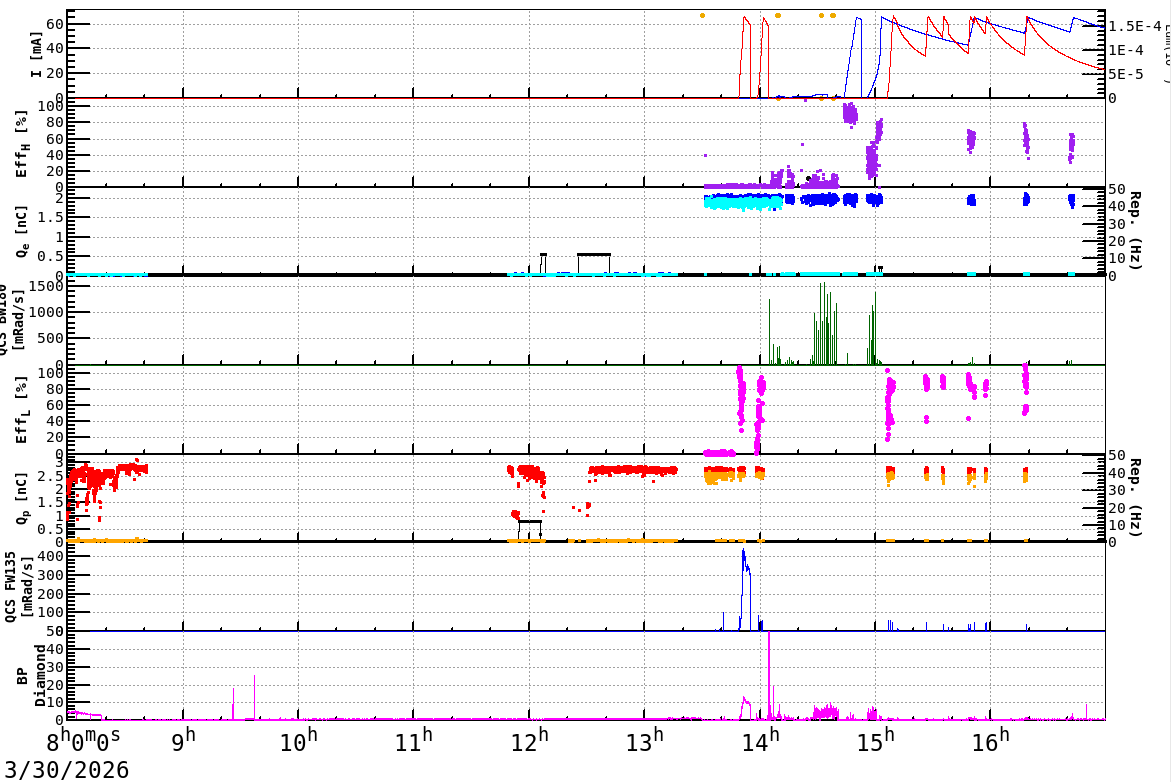The height and width of the screenshot is (782, 1172).
Task: Click the 12h time axis label
Action: [x=529, y=741]
